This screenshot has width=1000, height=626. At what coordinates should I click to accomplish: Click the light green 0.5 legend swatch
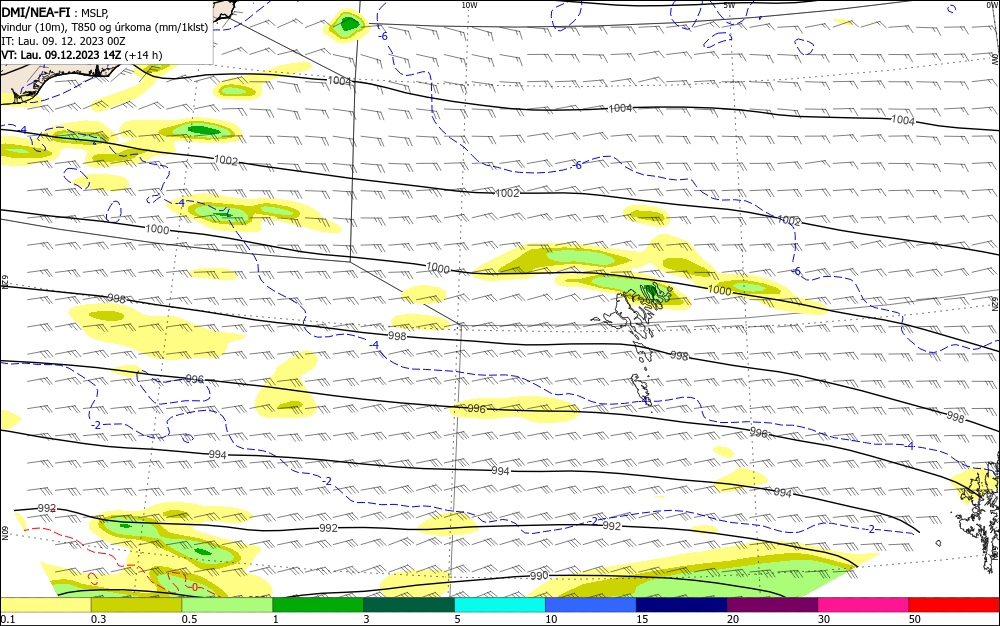[227, 605]
